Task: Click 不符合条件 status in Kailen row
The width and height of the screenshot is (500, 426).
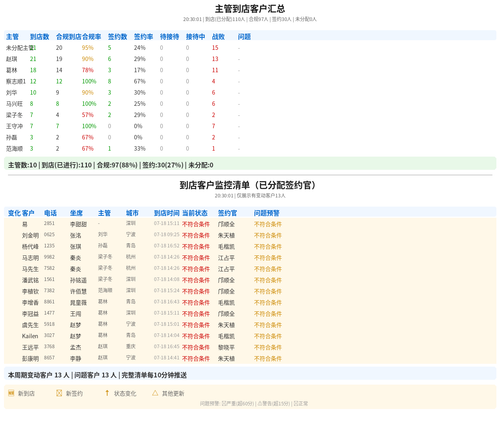Action: (x=196, y=336)
